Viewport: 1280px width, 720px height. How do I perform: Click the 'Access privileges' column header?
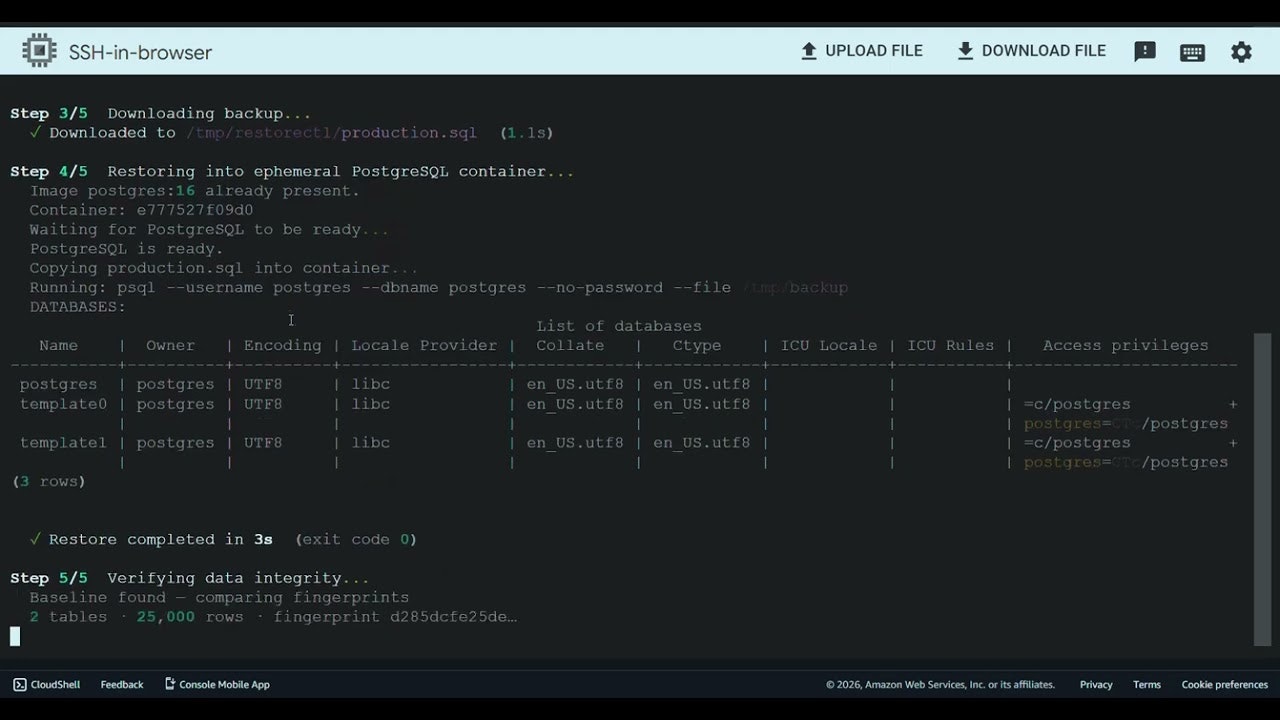[1126, 346]
